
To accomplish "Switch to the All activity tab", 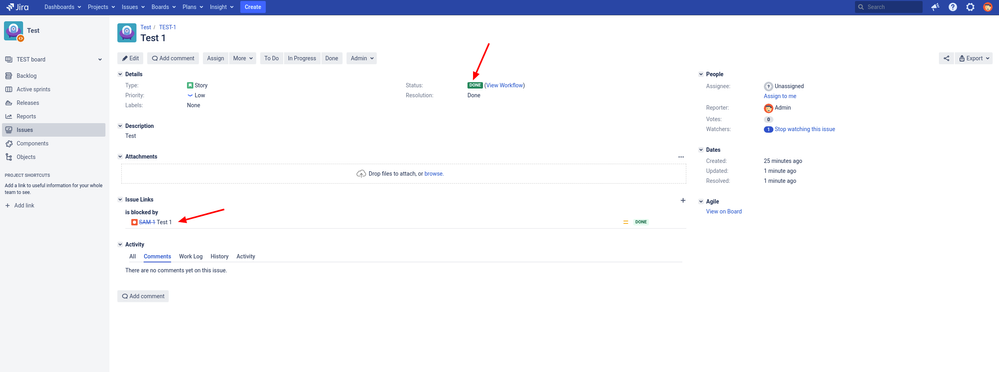I will click(x=133, y=257).
